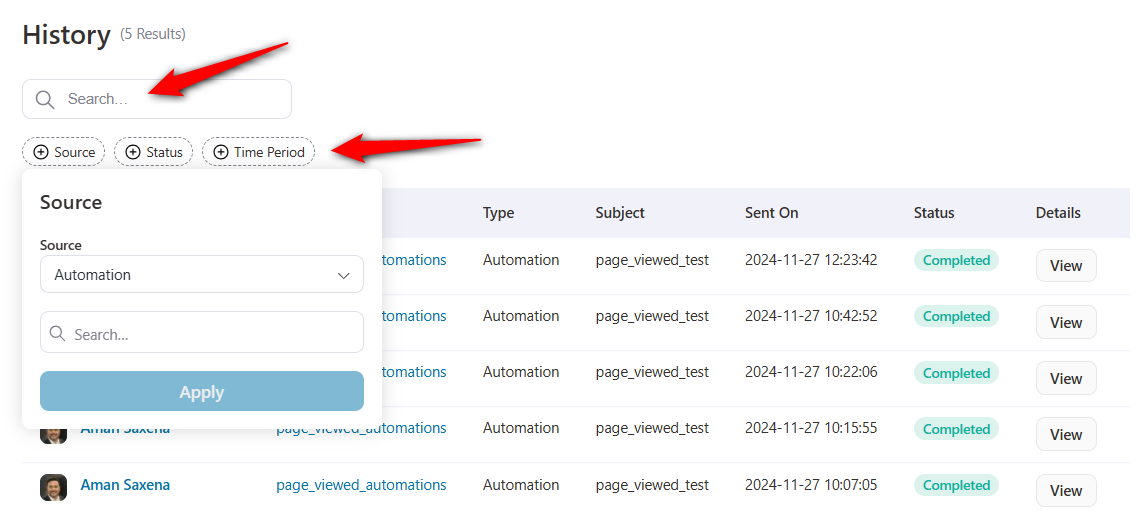This screenshot has width=1140, height=532.
Task: View details of the 12:23:42 entry
Action: tap(1066, 265)
